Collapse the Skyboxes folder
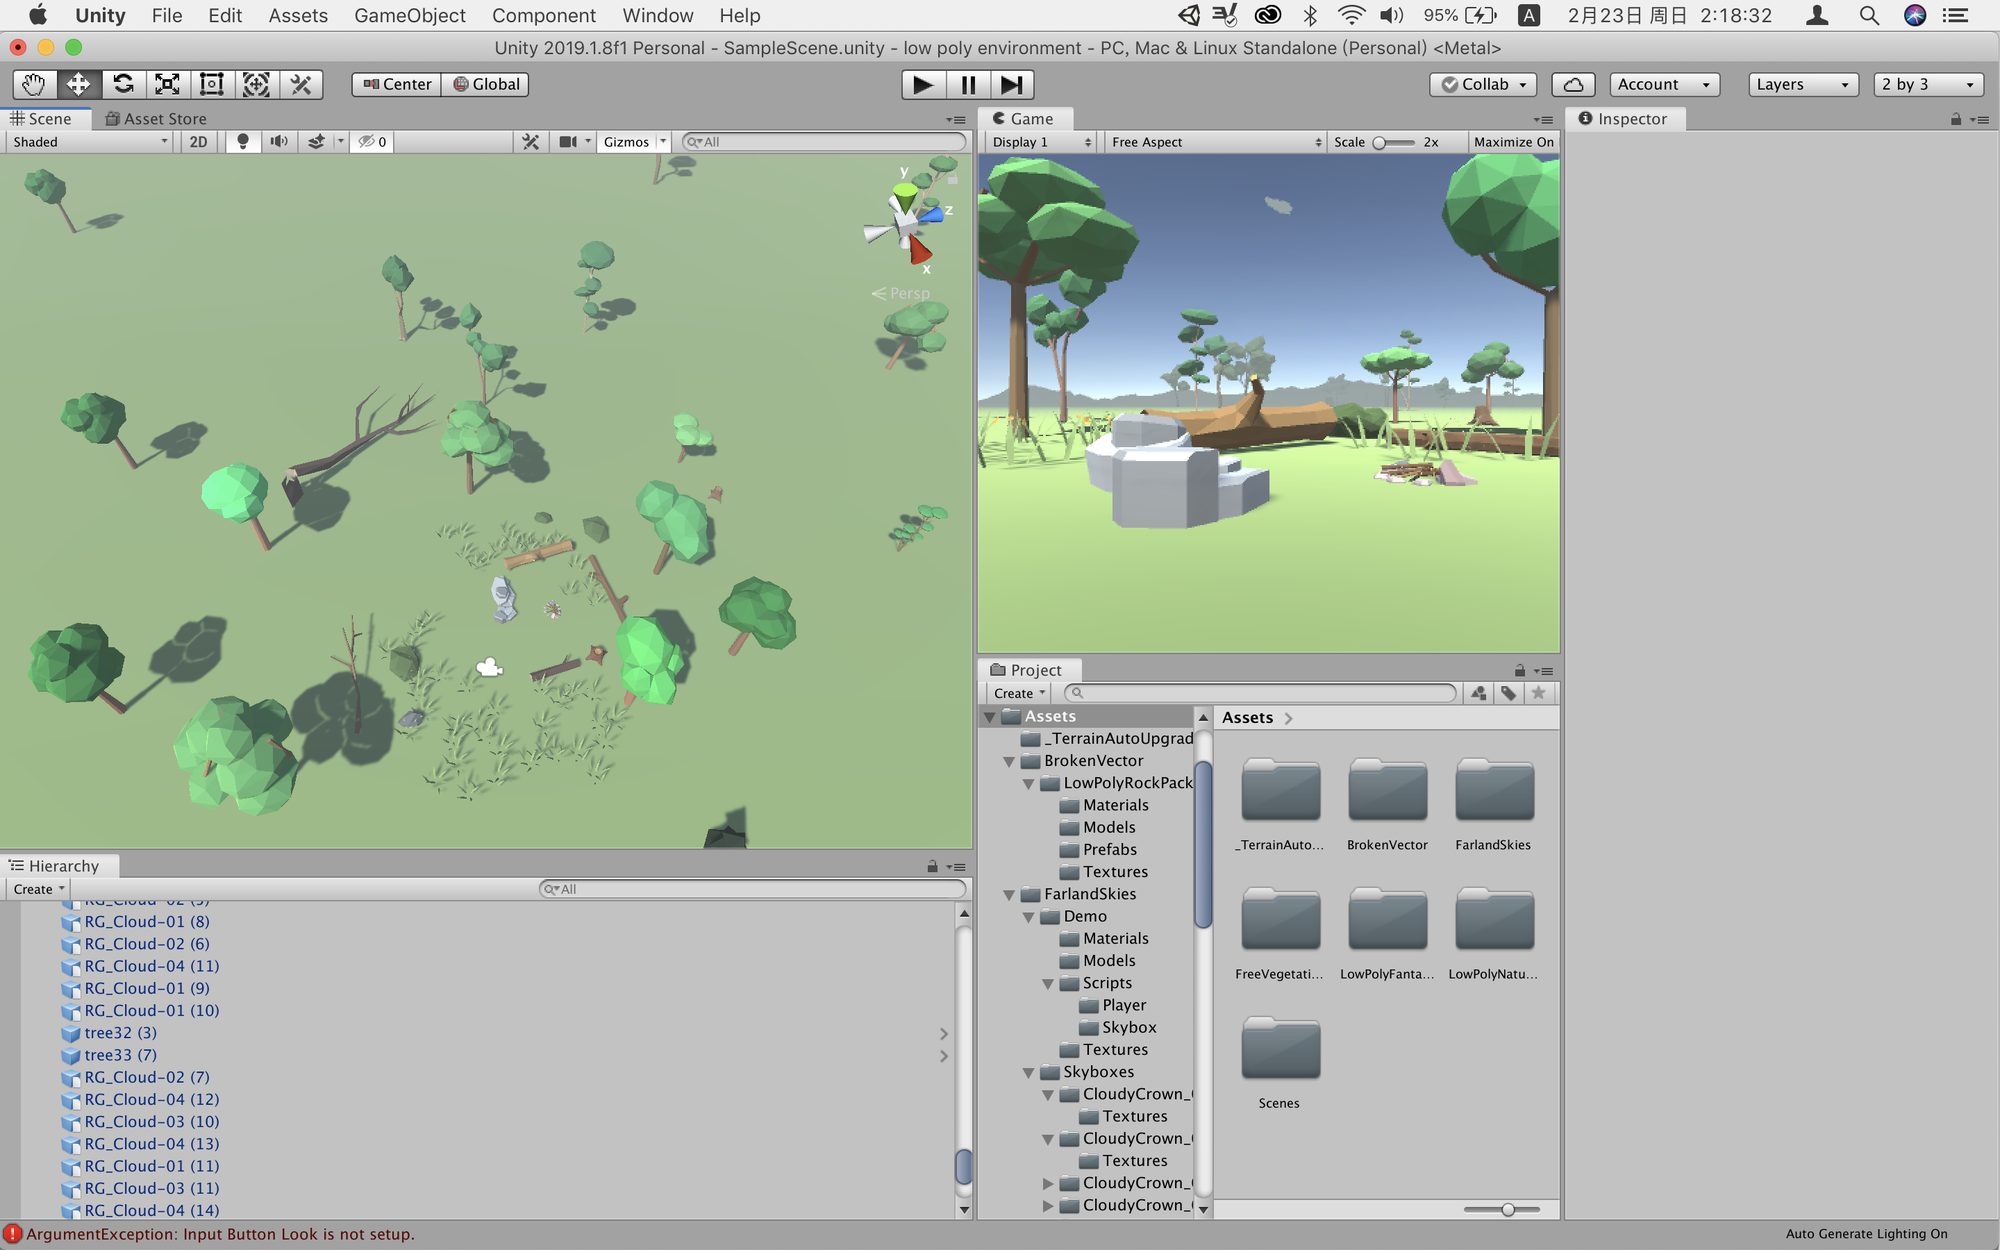 [1028, 1073]
